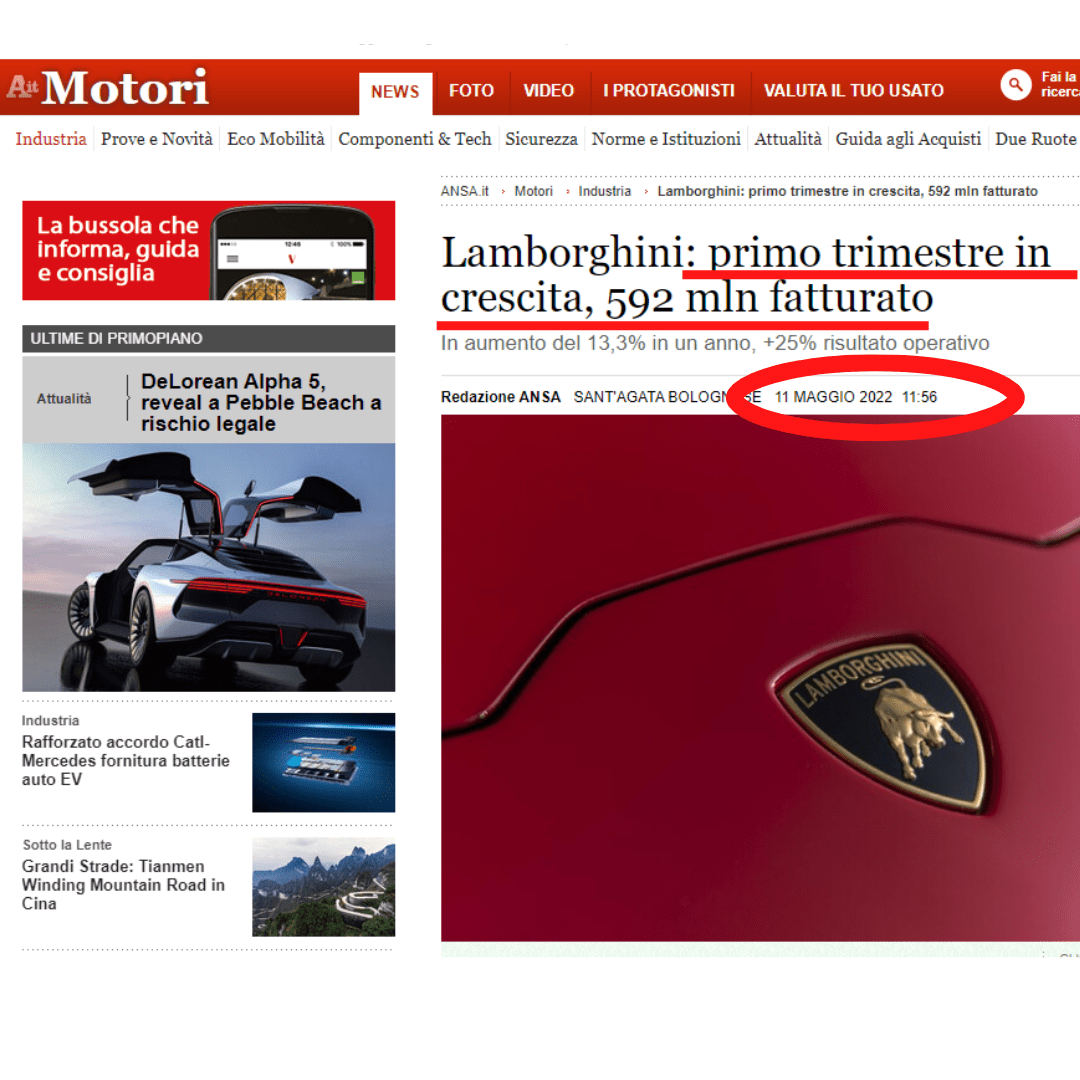
Task: Open Prove e Novità category
Action: point(157,139)
